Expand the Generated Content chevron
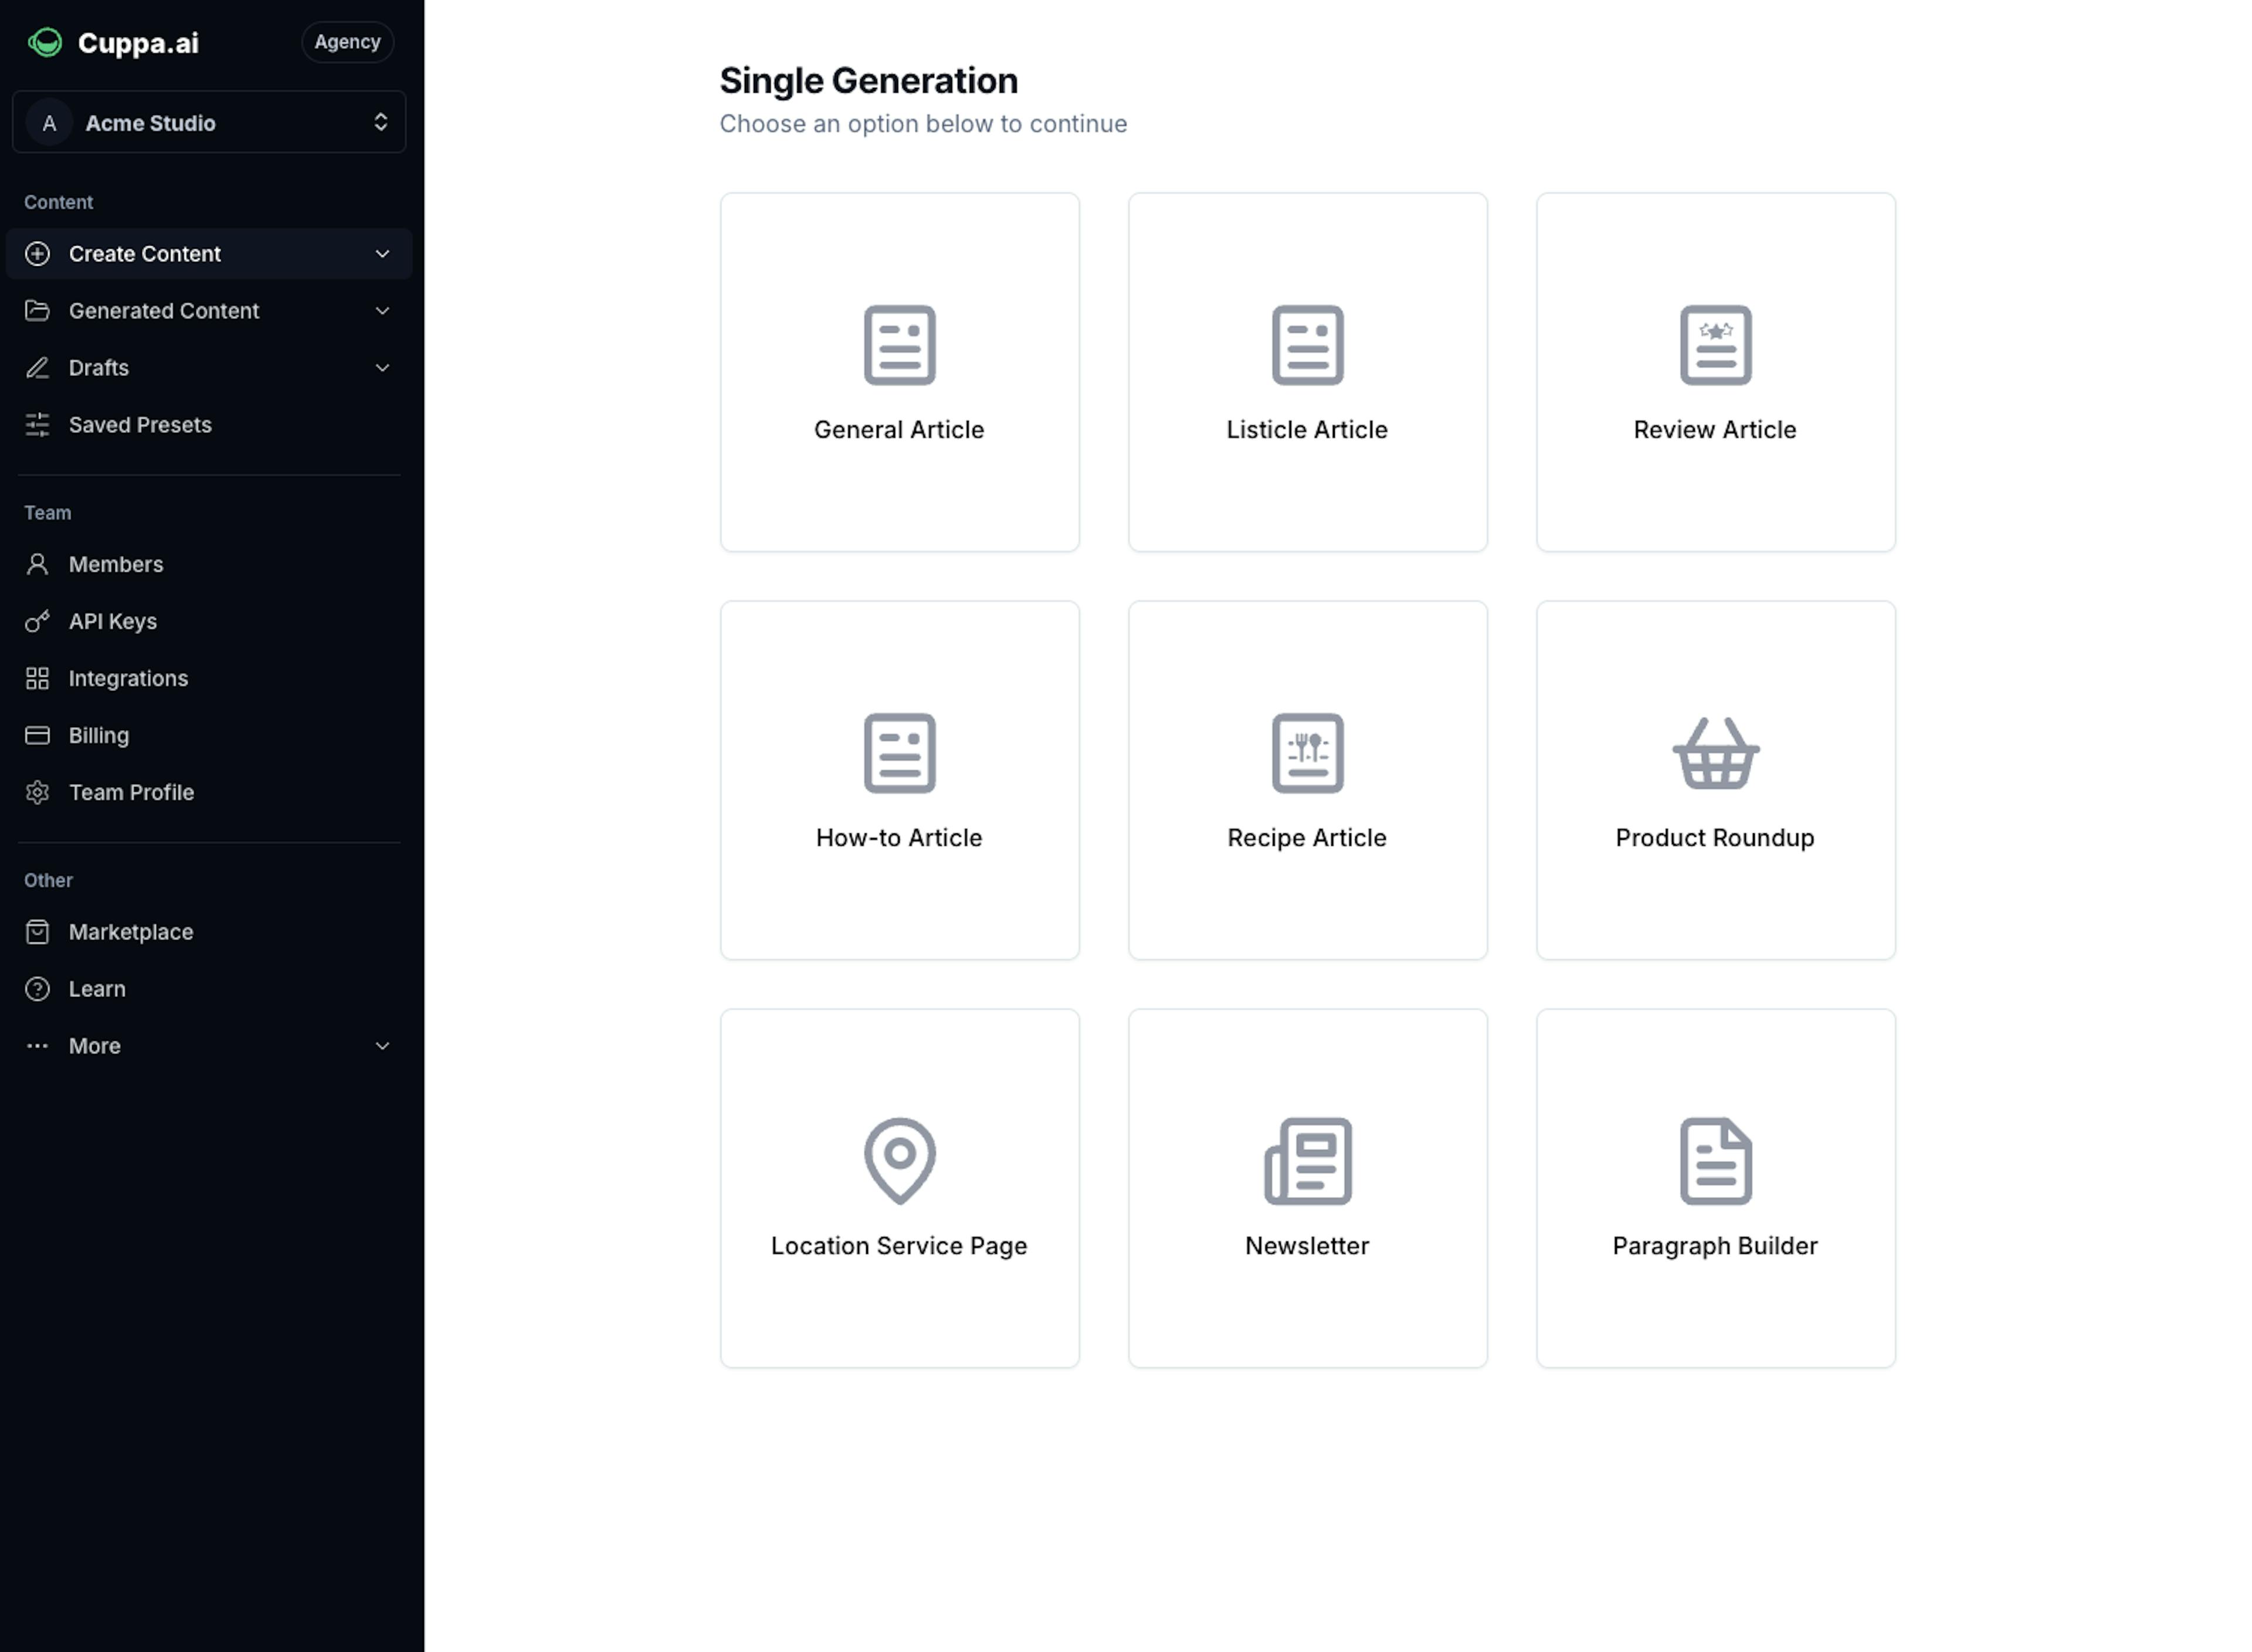Screen dimensions: 2252x1652 click(x=382, y=311)
